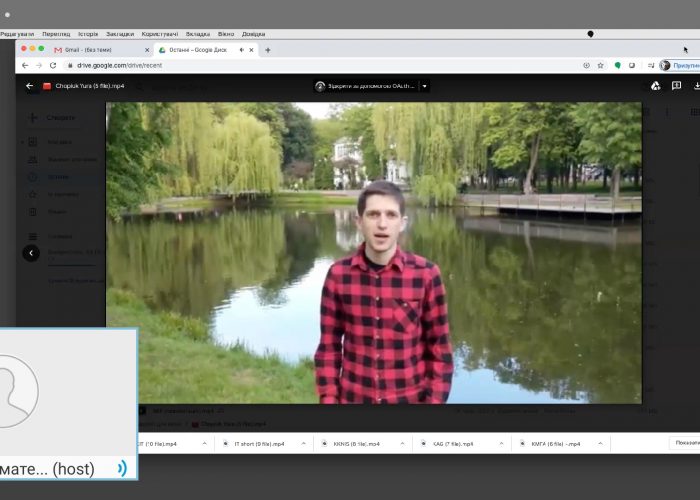Click the video preview to play it
Screen dimensions: 700x500
[373, 253]
